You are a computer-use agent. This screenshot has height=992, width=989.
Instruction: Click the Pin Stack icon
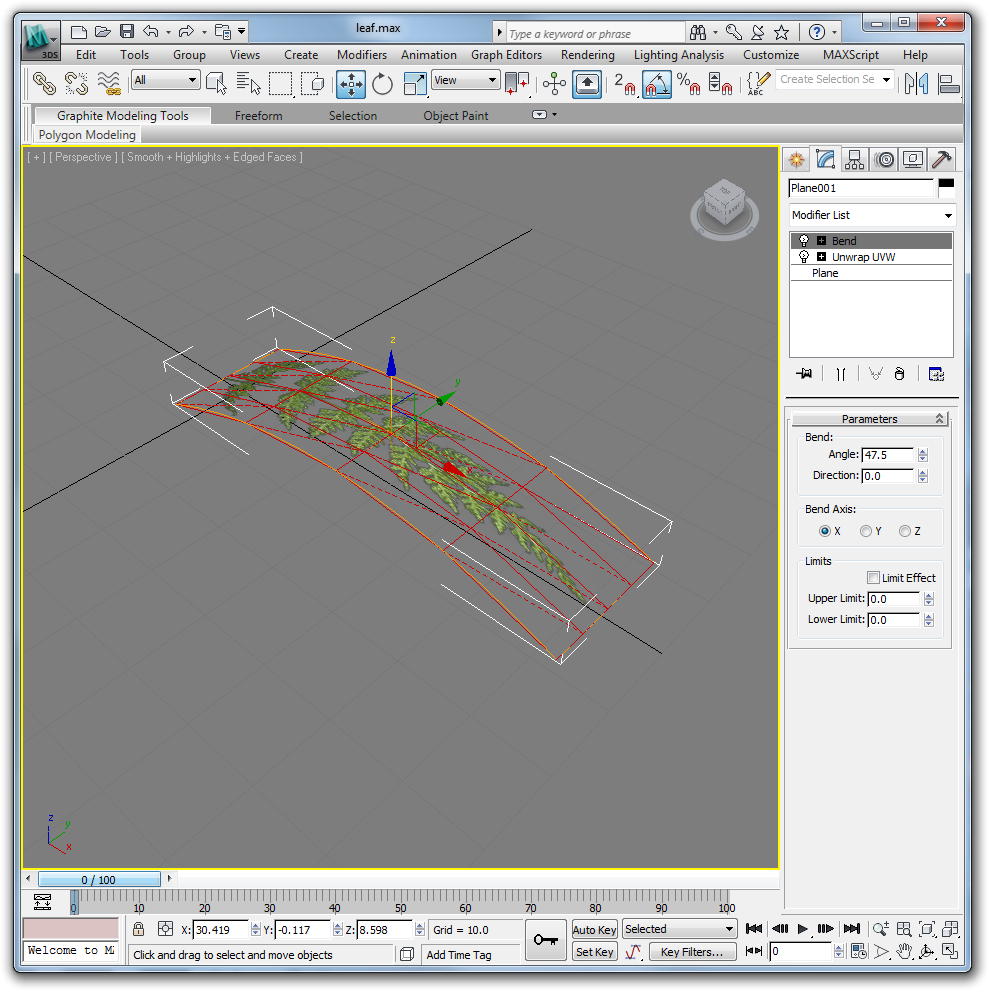(x=804, y=374)
